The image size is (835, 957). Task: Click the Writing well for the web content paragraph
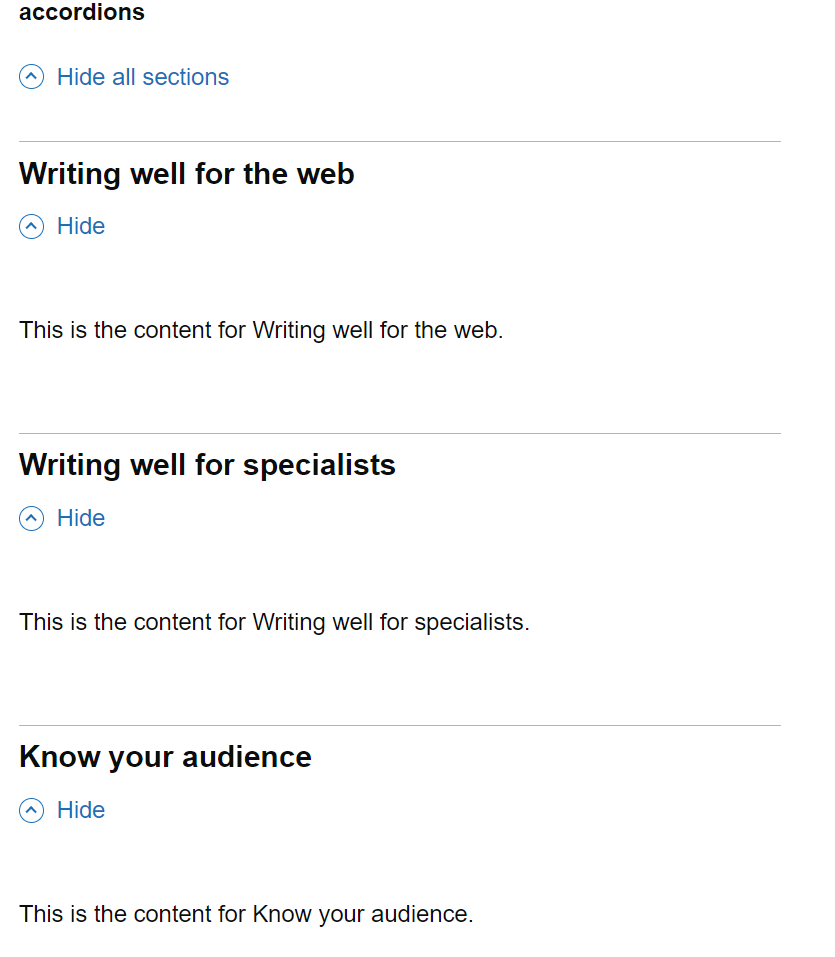click(261, 330)
